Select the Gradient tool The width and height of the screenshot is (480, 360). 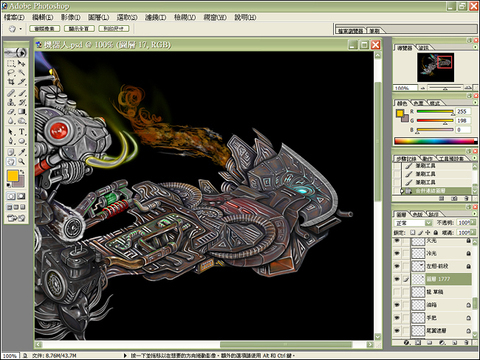point(22,112)
